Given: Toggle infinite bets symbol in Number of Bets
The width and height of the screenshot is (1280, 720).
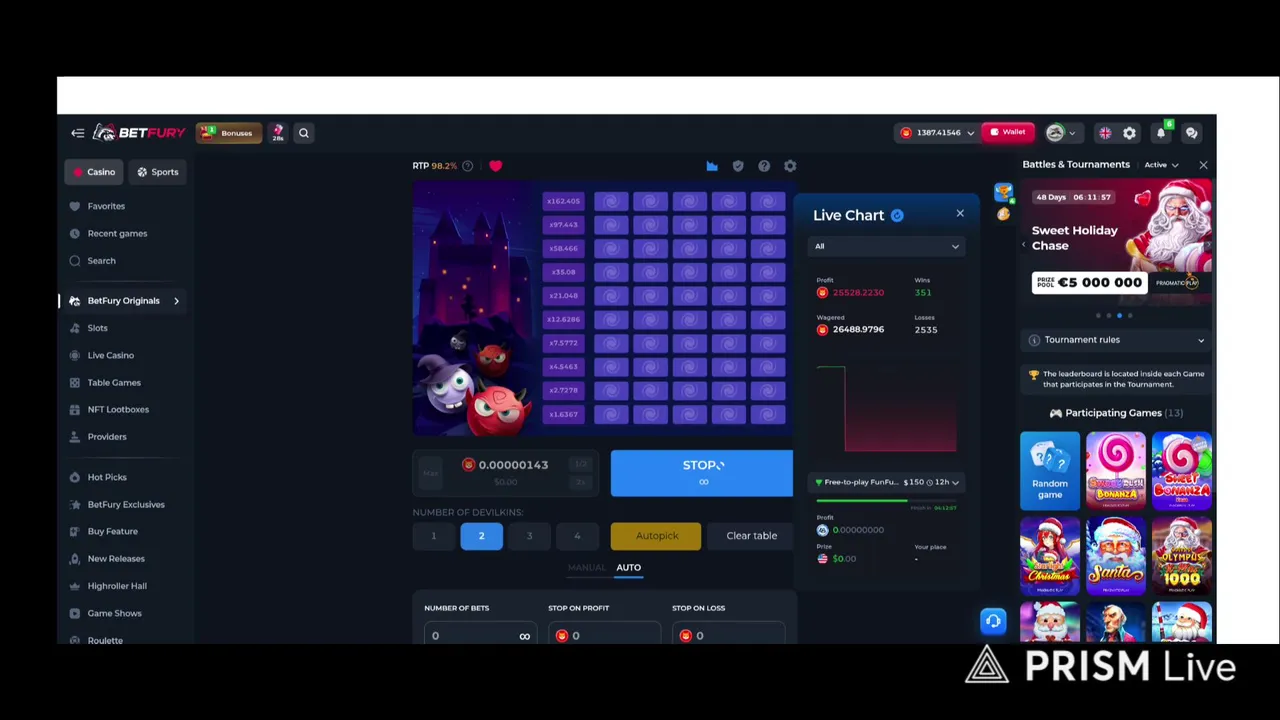Looking at the screenshot, I should pos(524,636).
